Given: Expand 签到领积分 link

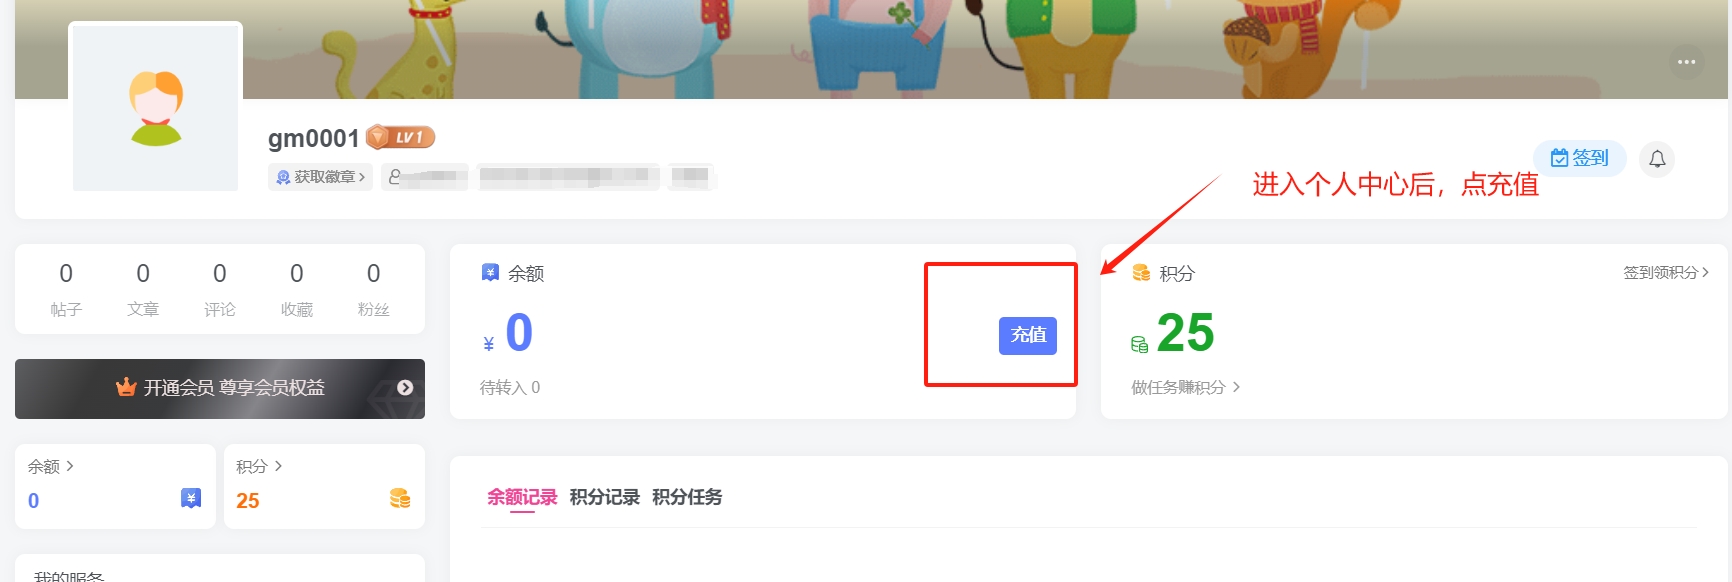Looking at the screenshot, I should pos(1665,272).
